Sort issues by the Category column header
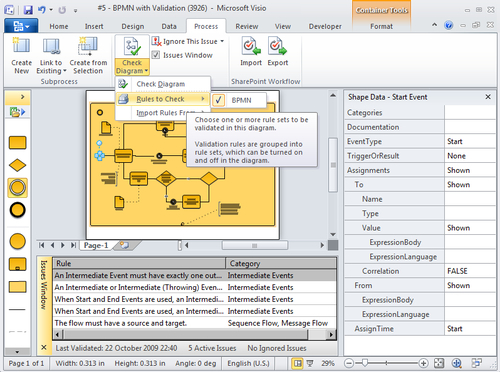The height and width of the screenshot is (372, 500). (x=281, y=263)
